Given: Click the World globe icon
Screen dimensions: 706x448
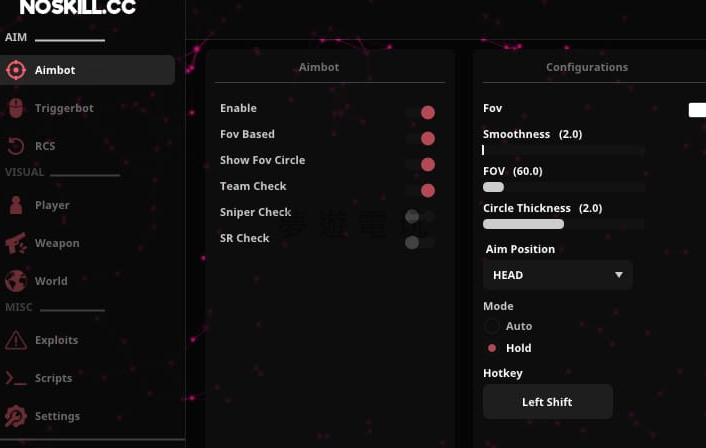Looking at the screenshot, I should [16, 281].
